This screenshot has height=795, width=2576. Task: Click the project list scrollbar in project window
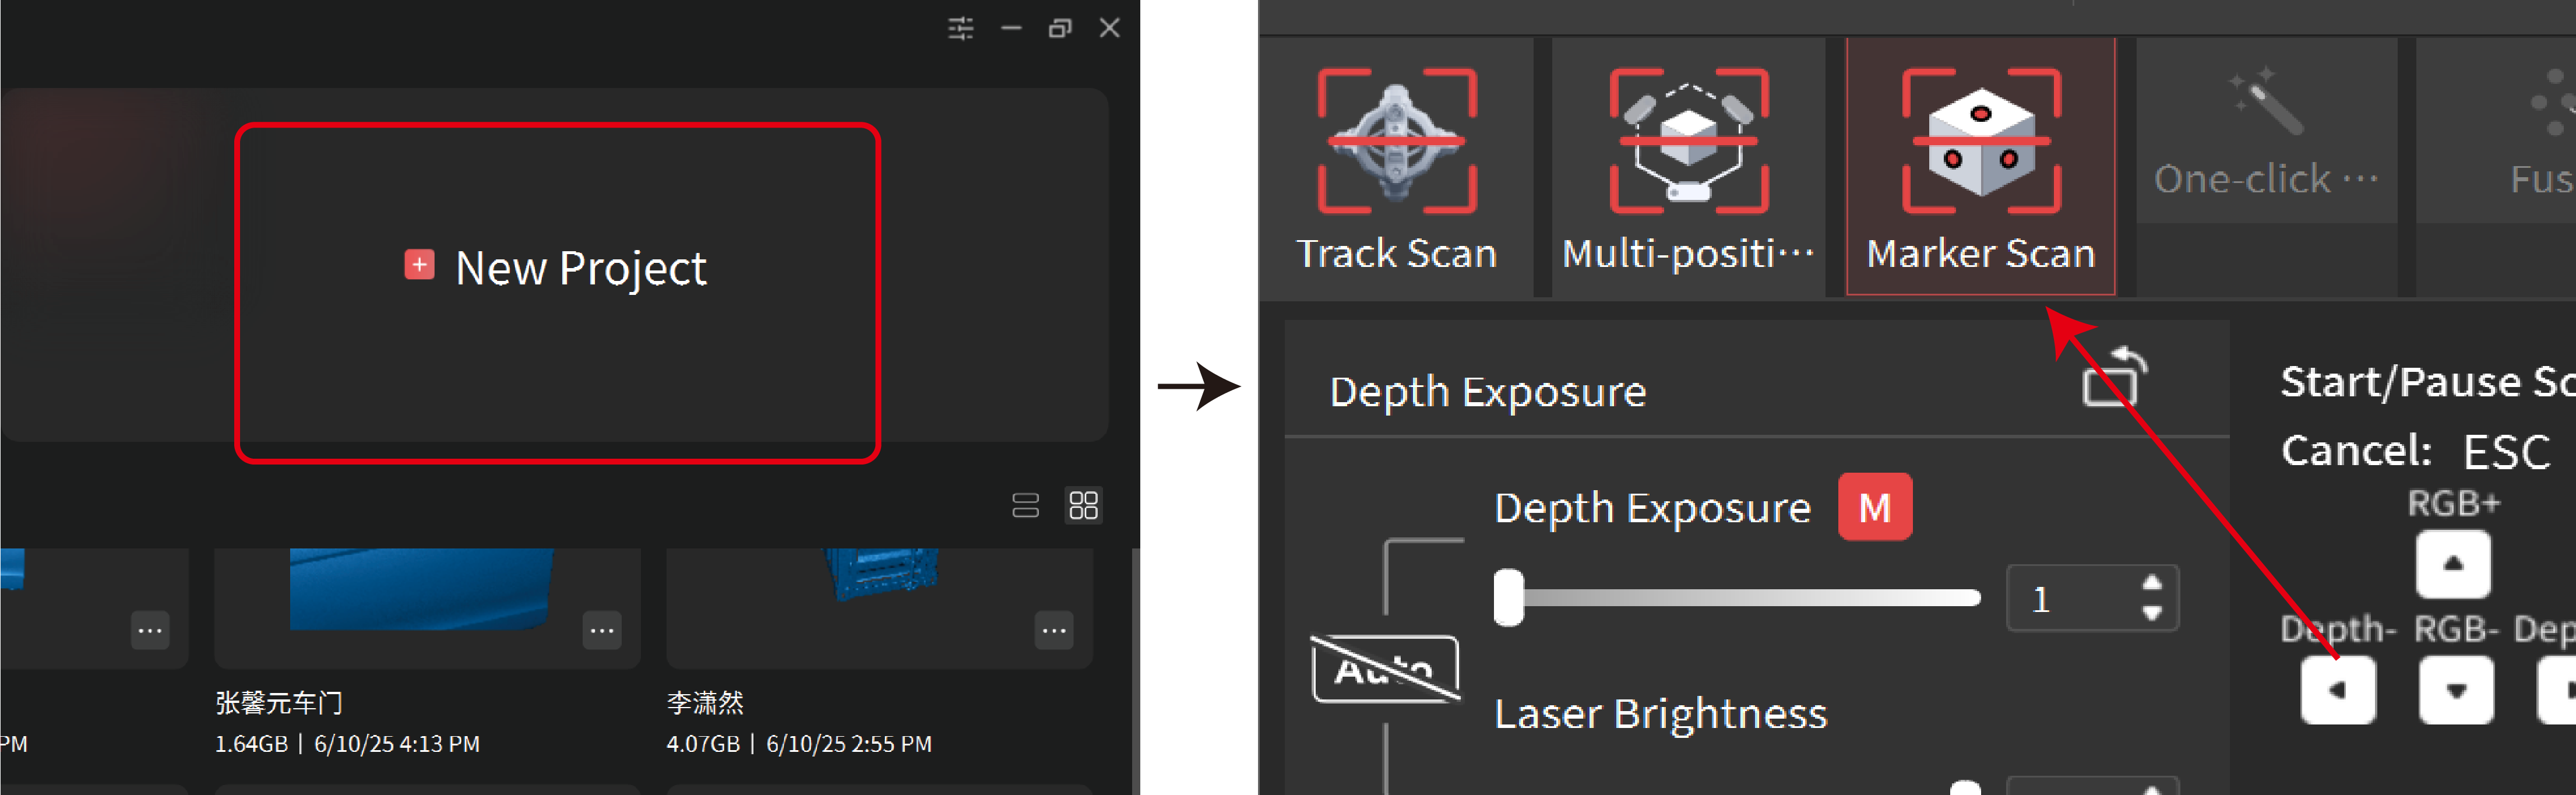click(1135, 670)
